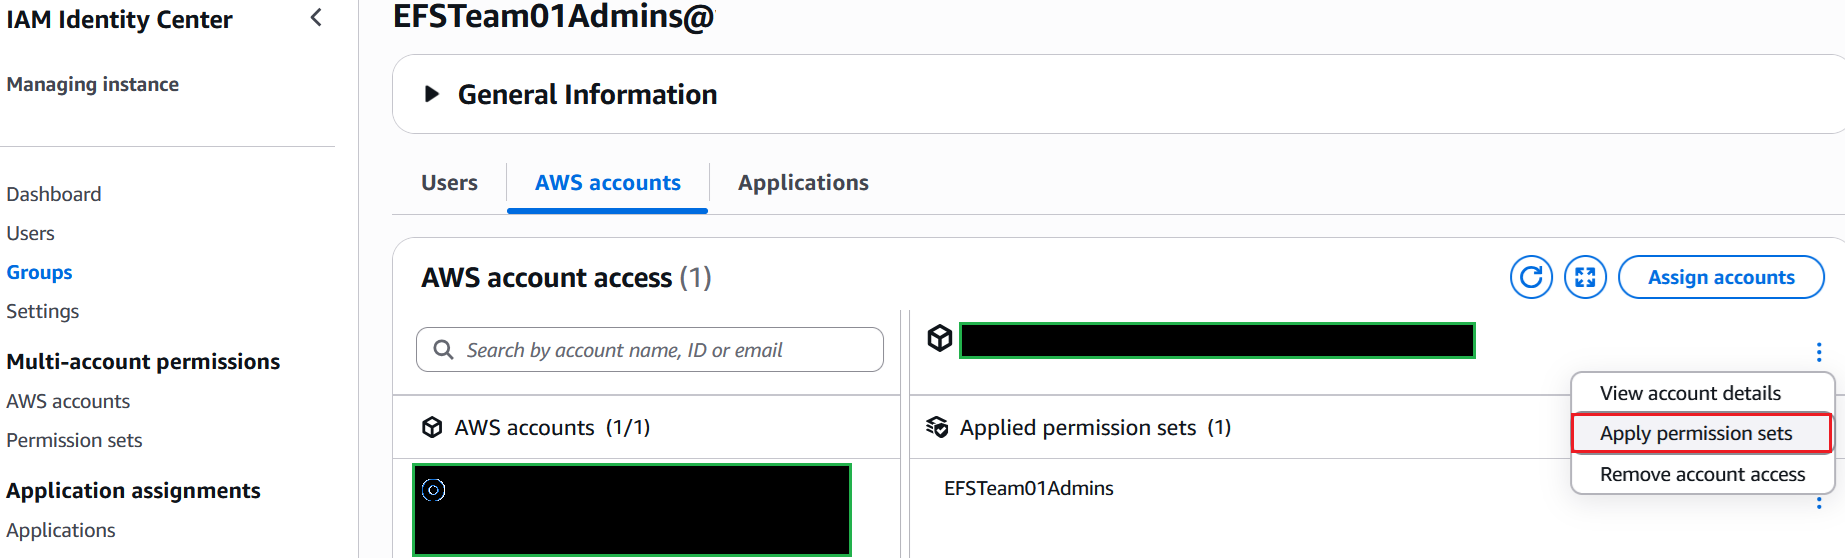The width and height of the screenshot is (1845, 558).
Task: Open Users in the sidebar
Action: tap(30, 233)
